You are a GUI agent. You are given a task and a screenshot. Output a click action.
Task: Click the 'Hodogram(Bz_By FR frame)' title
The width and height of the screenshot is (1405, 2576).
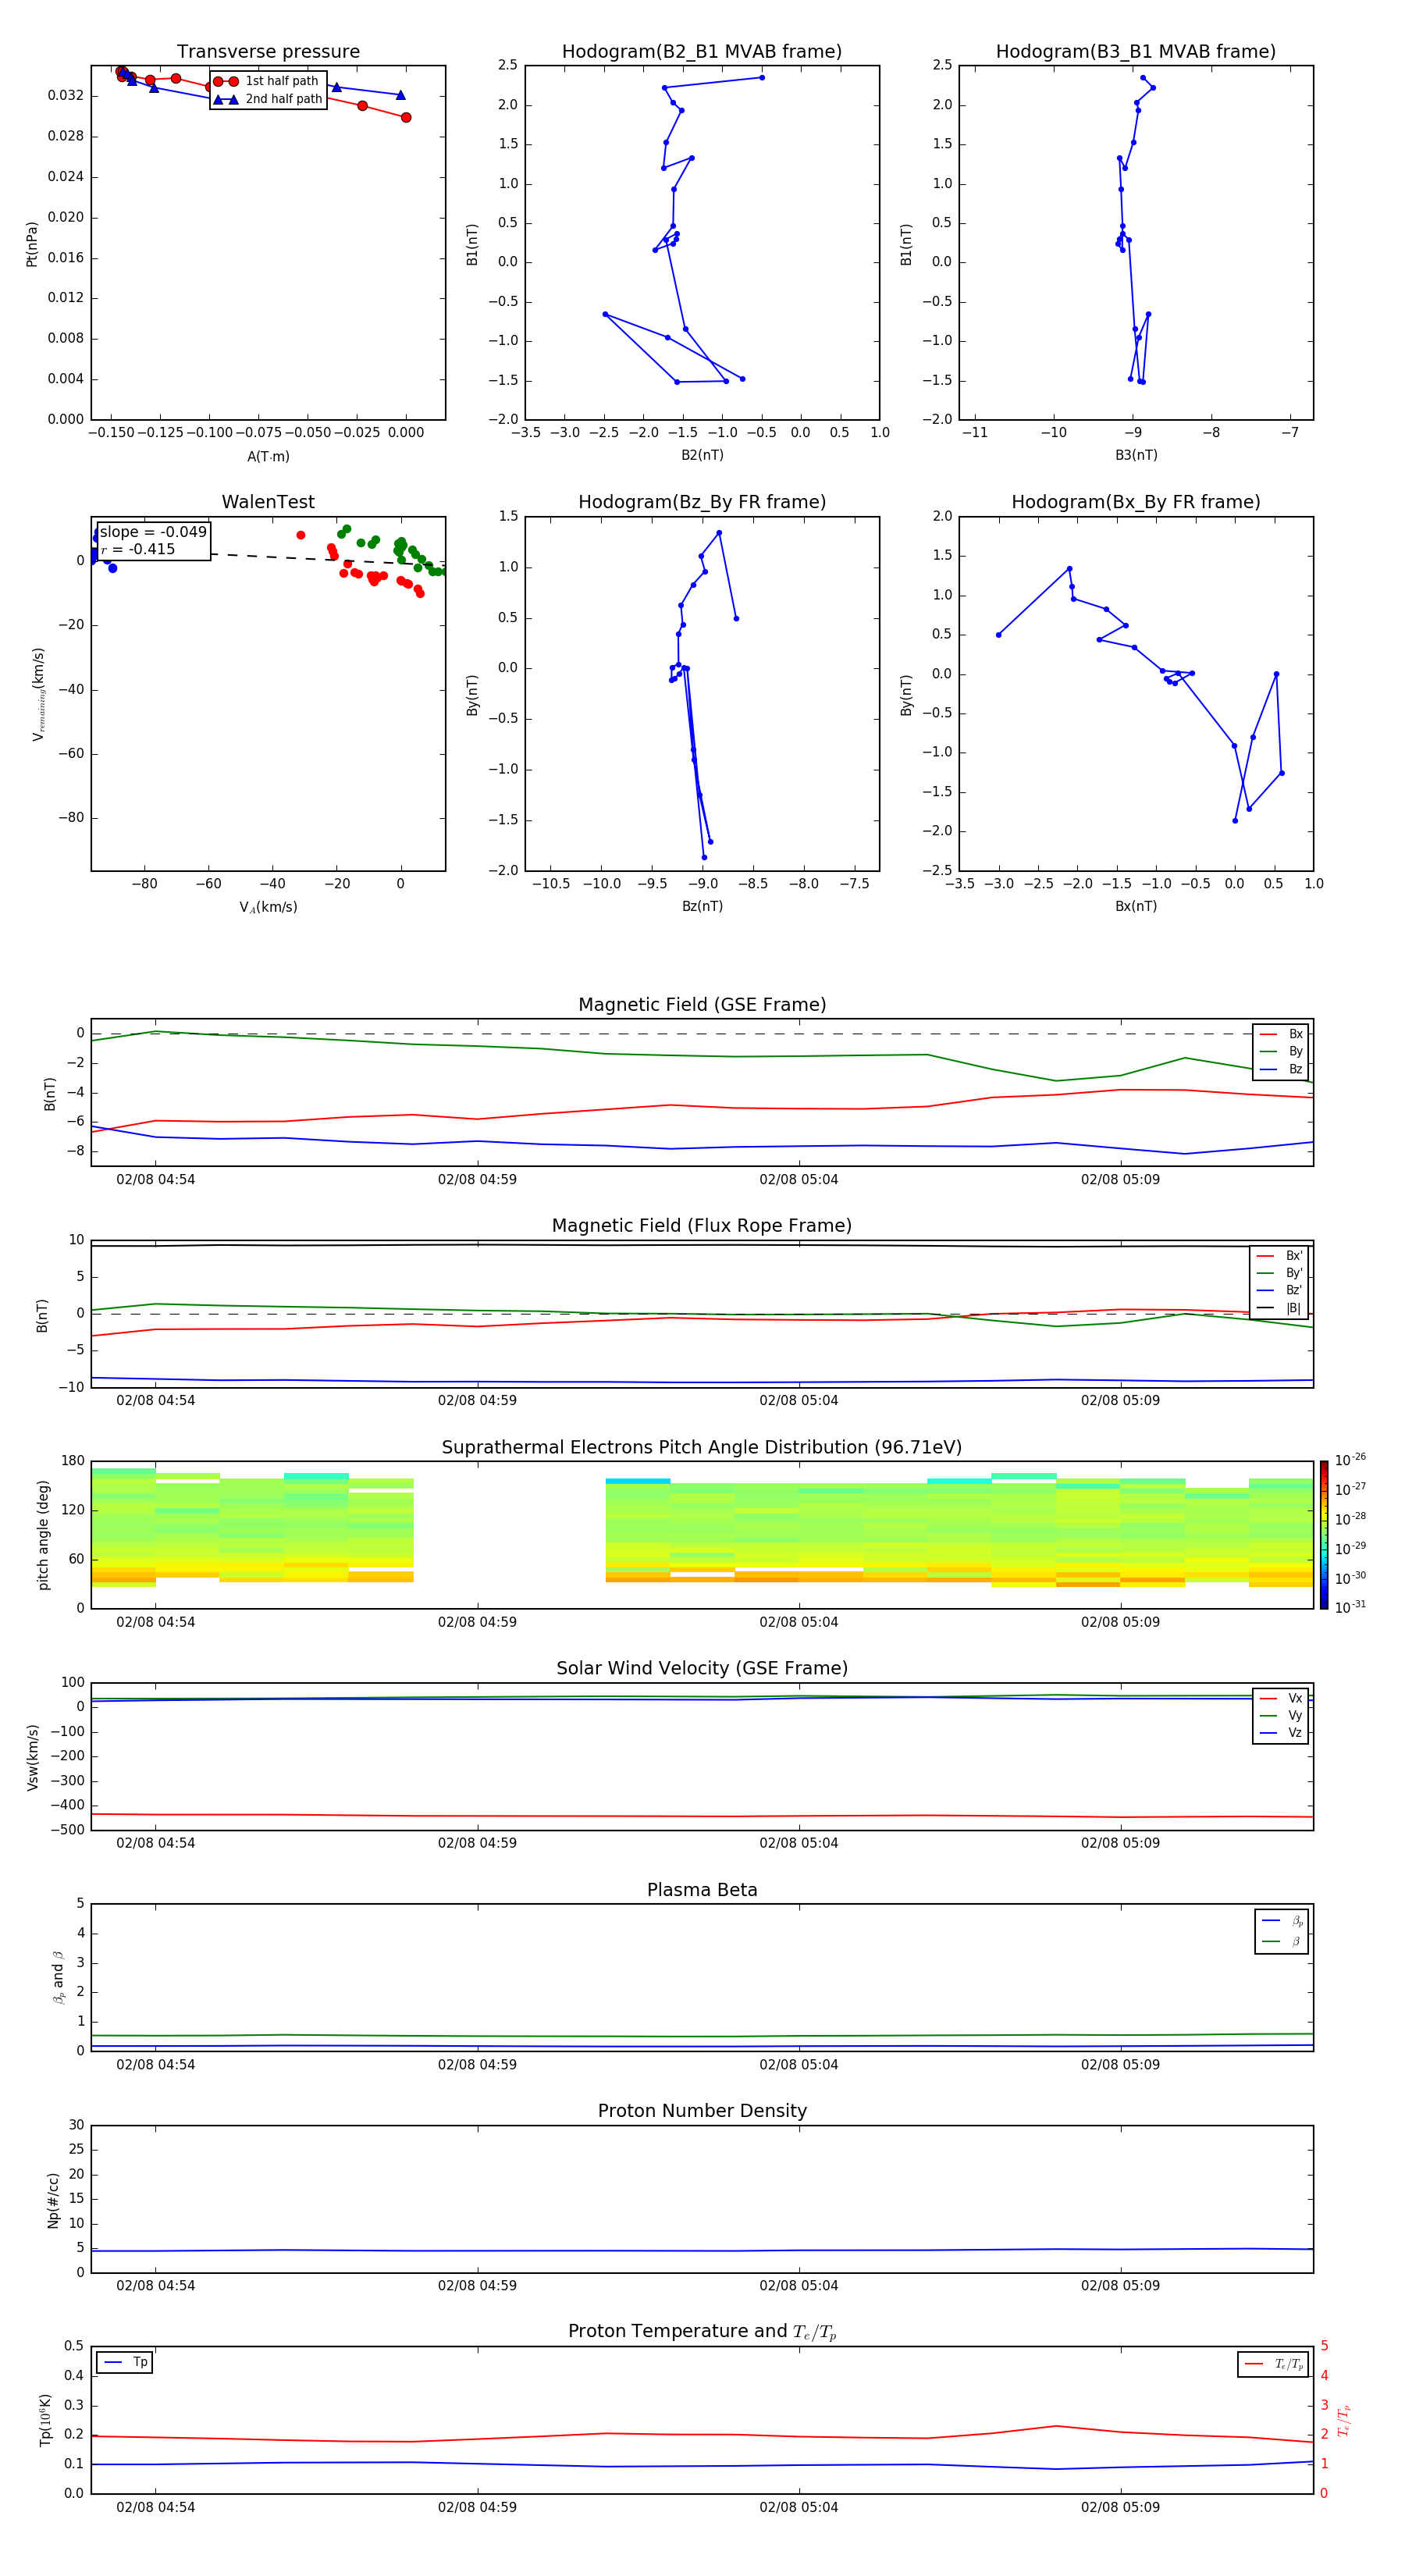(x=702, y=502)
